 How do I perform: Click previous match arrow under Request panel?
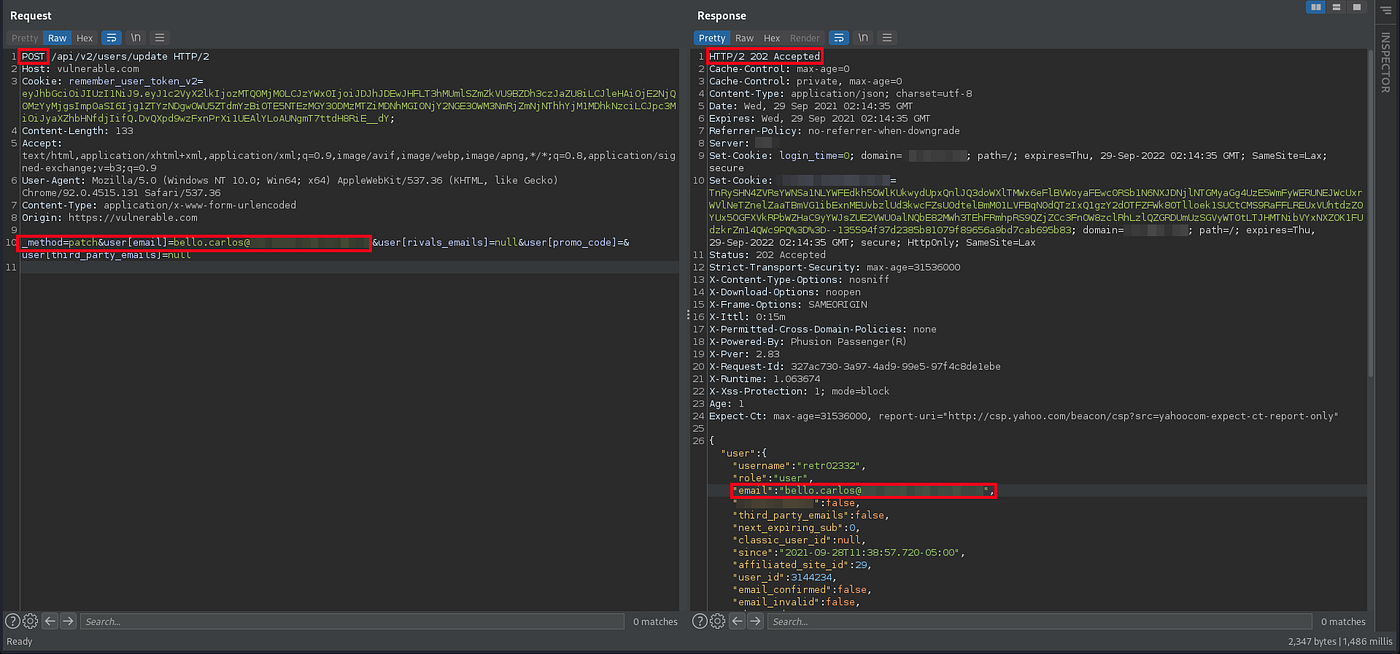click(50, 621)
